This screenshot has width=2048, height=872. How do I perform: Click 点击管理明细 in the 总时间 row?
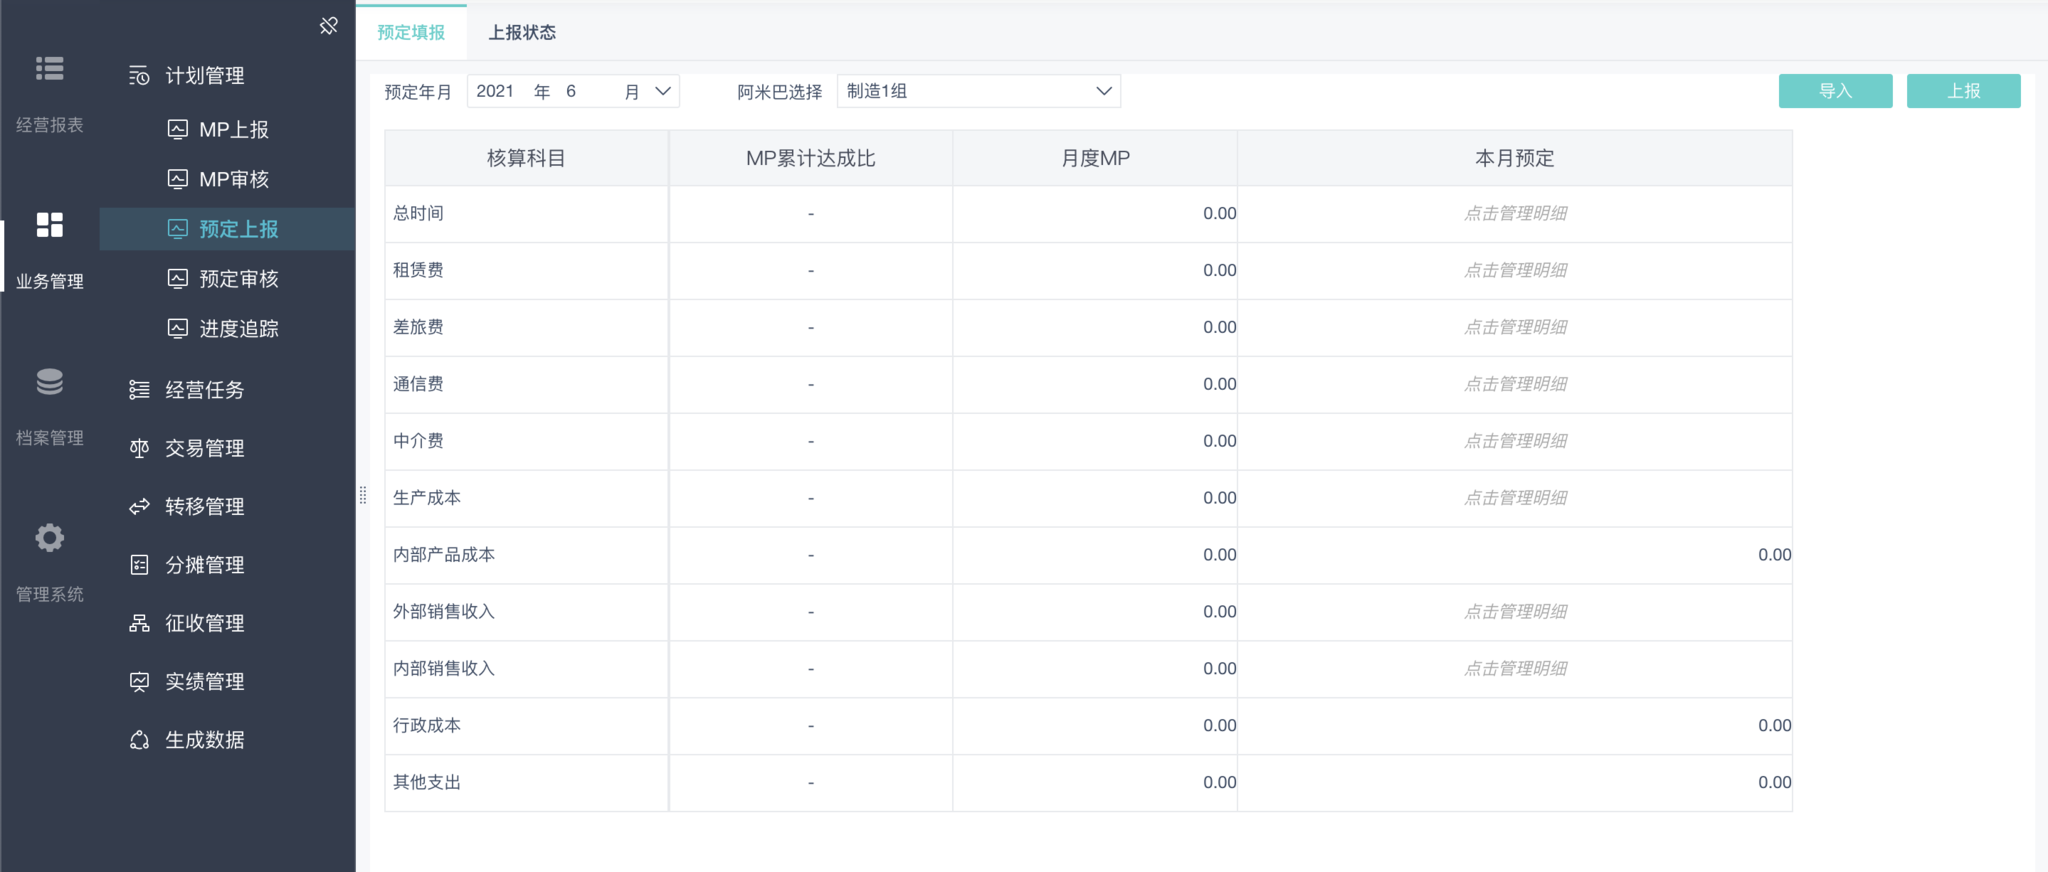pos(1515,213)
